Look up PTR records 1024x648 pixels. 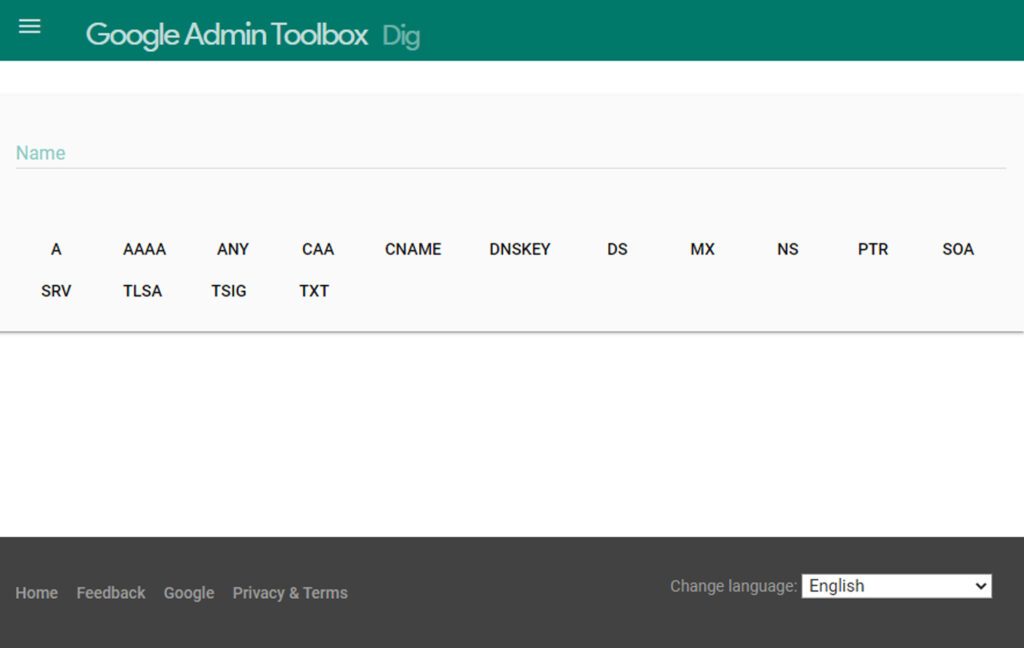(873, 249)
